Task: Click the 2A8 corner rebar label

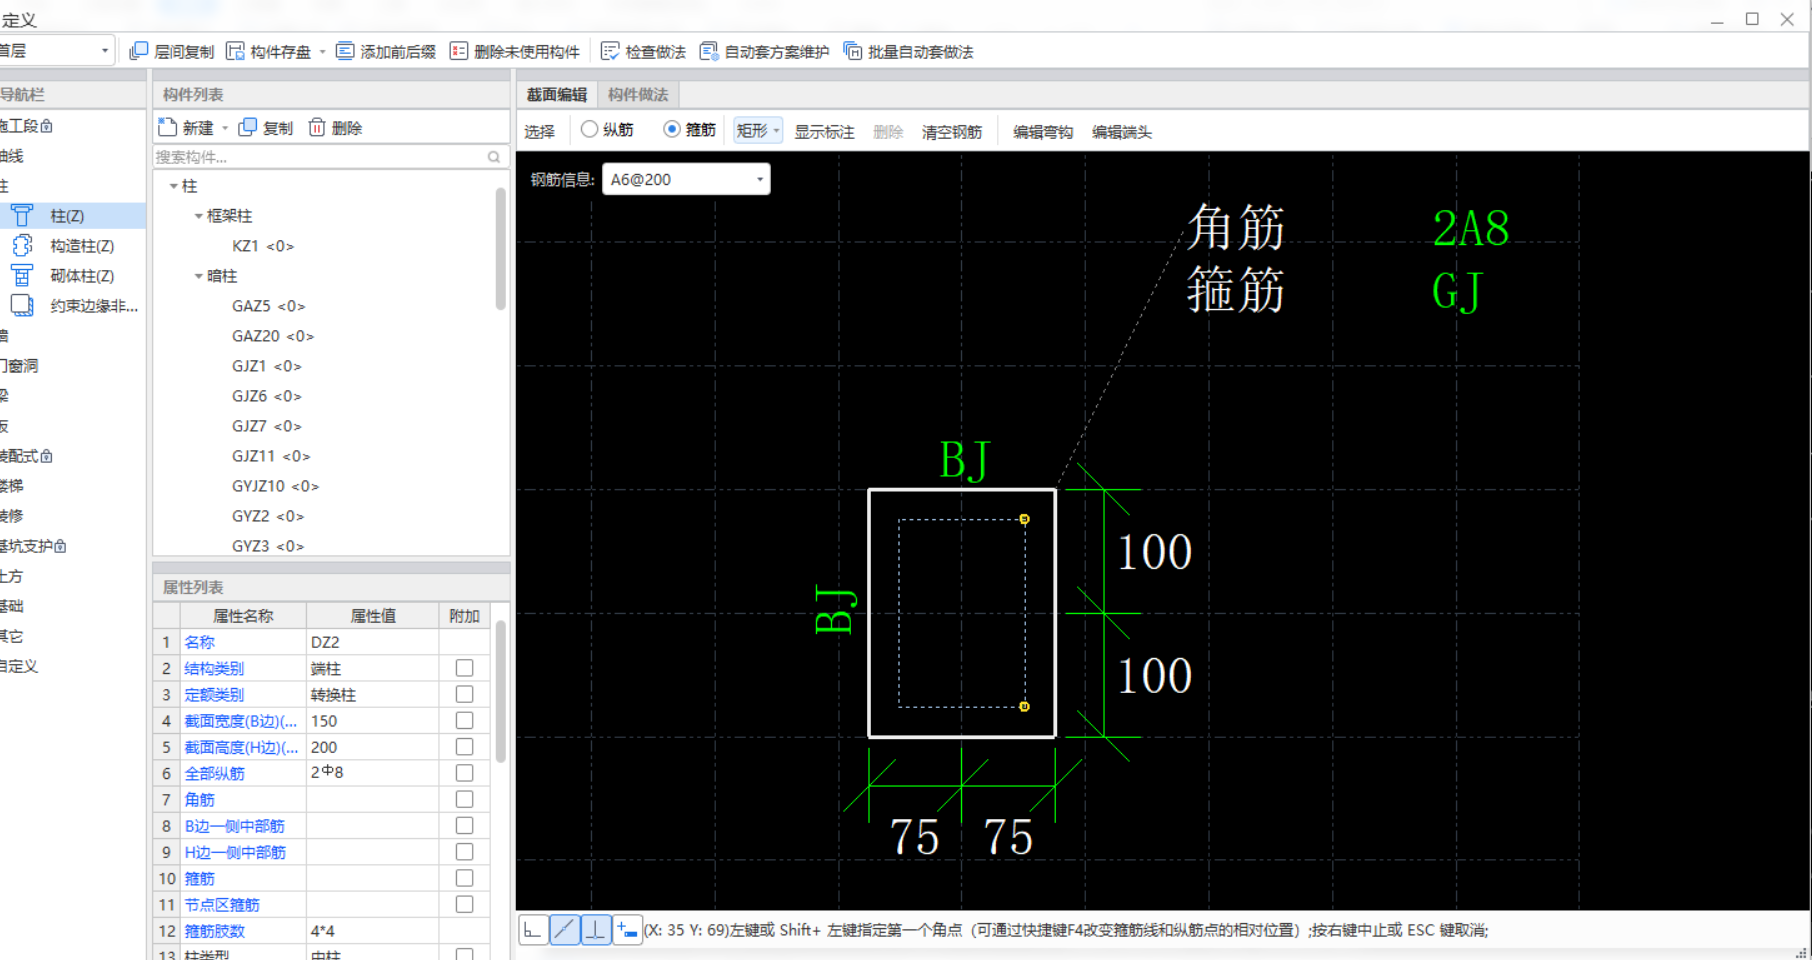Action: 1470,228
